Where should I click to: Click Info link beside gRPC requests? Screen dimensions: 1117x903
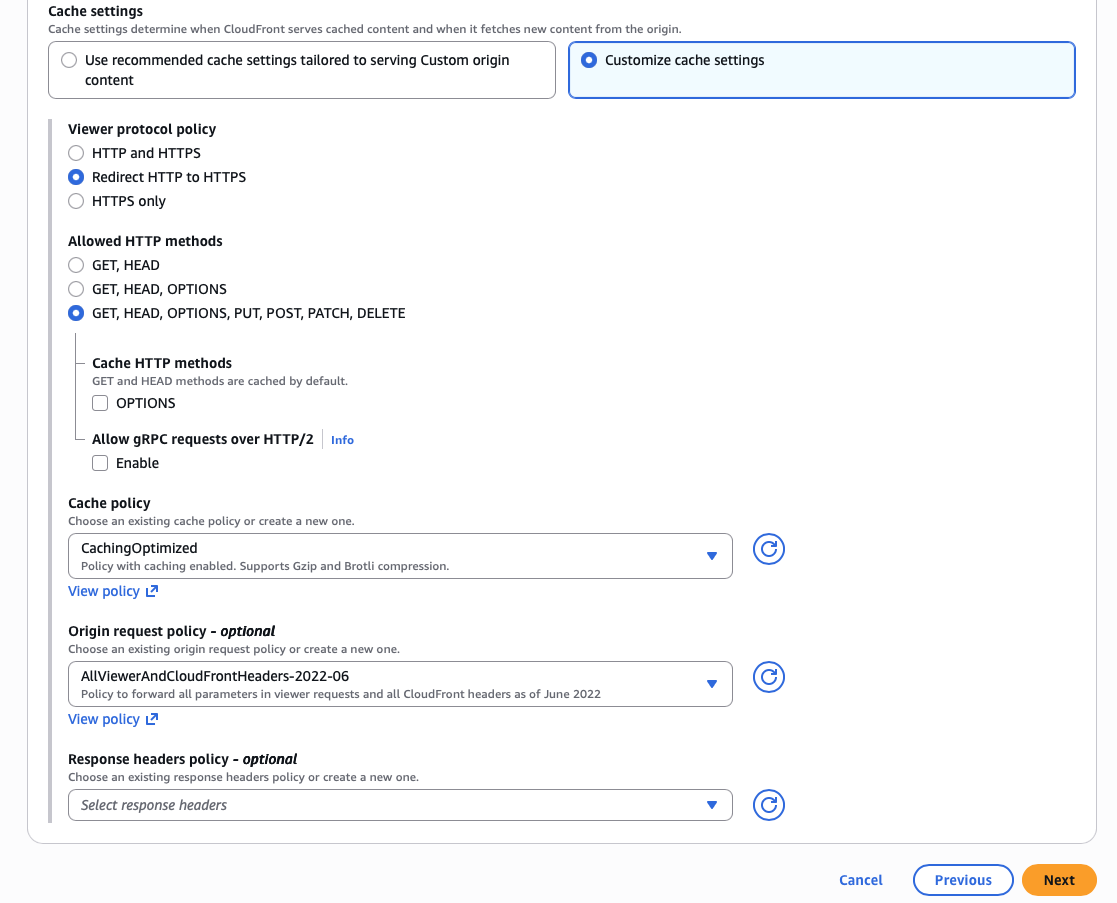coord(342,440)
